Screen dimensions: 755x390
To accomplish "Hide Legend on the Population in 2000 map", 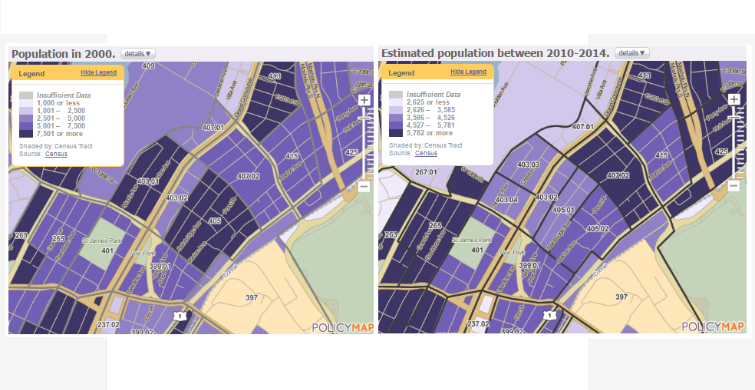I will [x=98, y=73].
